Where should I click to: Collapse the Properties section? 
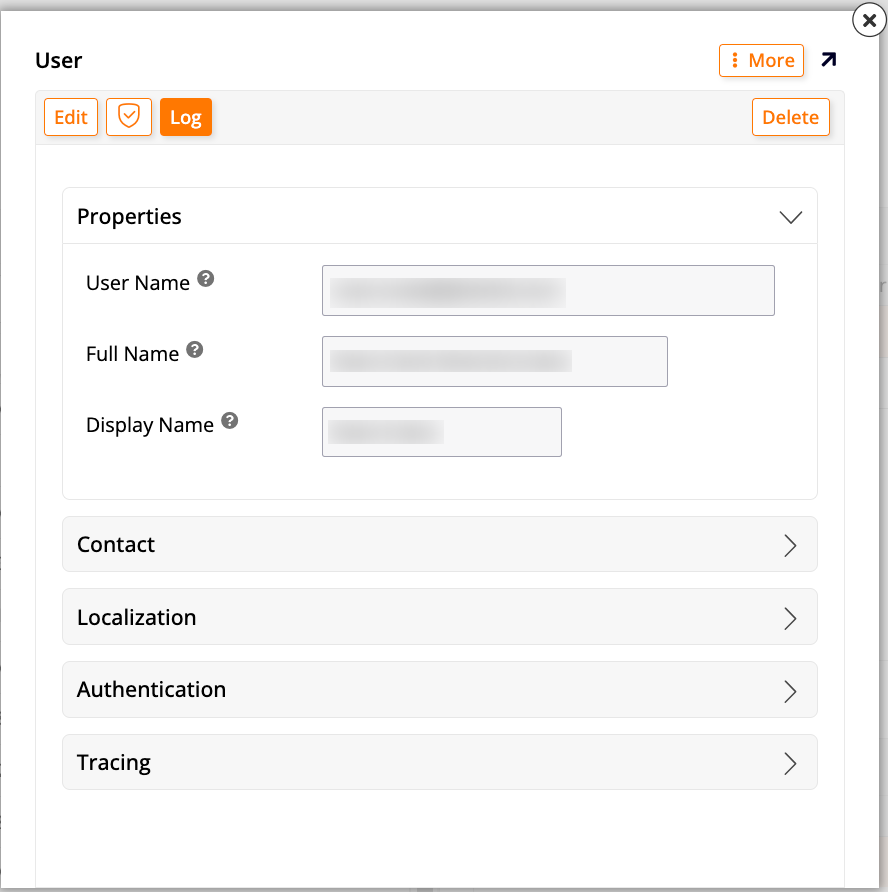pyautogui.click(x=790, y=216)
